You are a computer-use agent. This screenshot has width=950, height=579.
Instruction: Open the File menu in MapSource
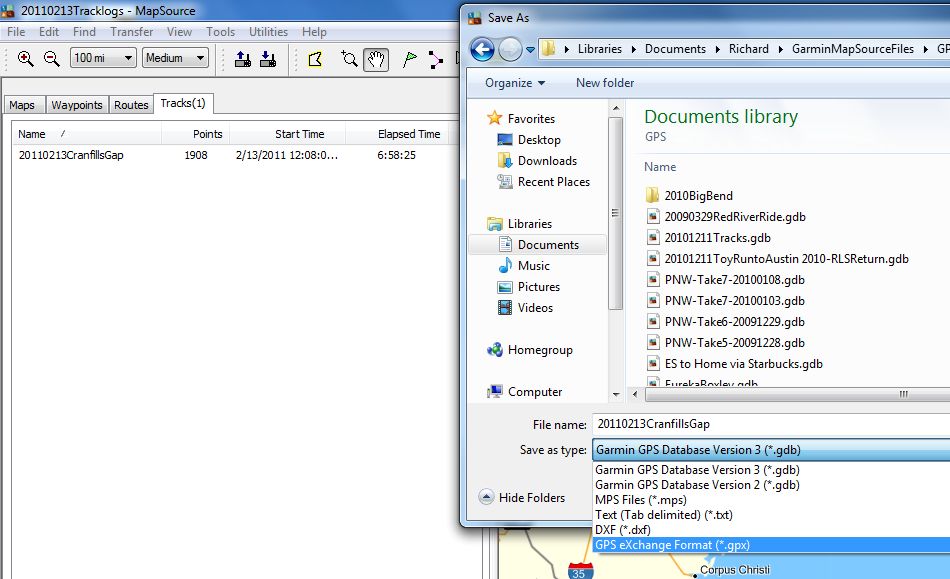point(16,31)
